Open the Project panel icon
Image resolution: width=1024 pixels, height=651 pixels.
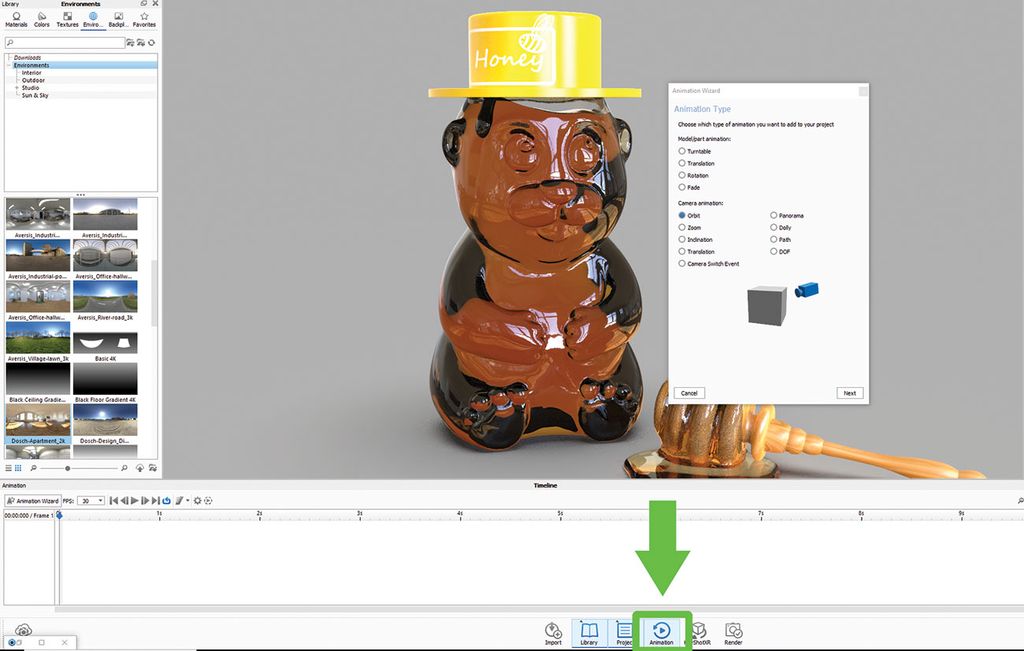pos(624,631)
